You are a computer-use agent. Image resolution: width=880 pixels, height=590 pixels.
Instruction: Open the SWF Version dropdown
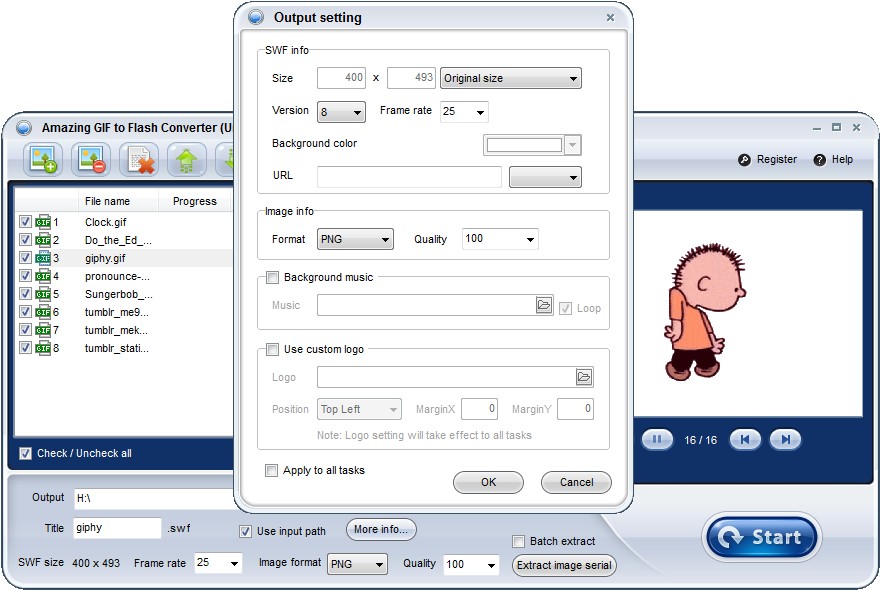pos(341,112)
